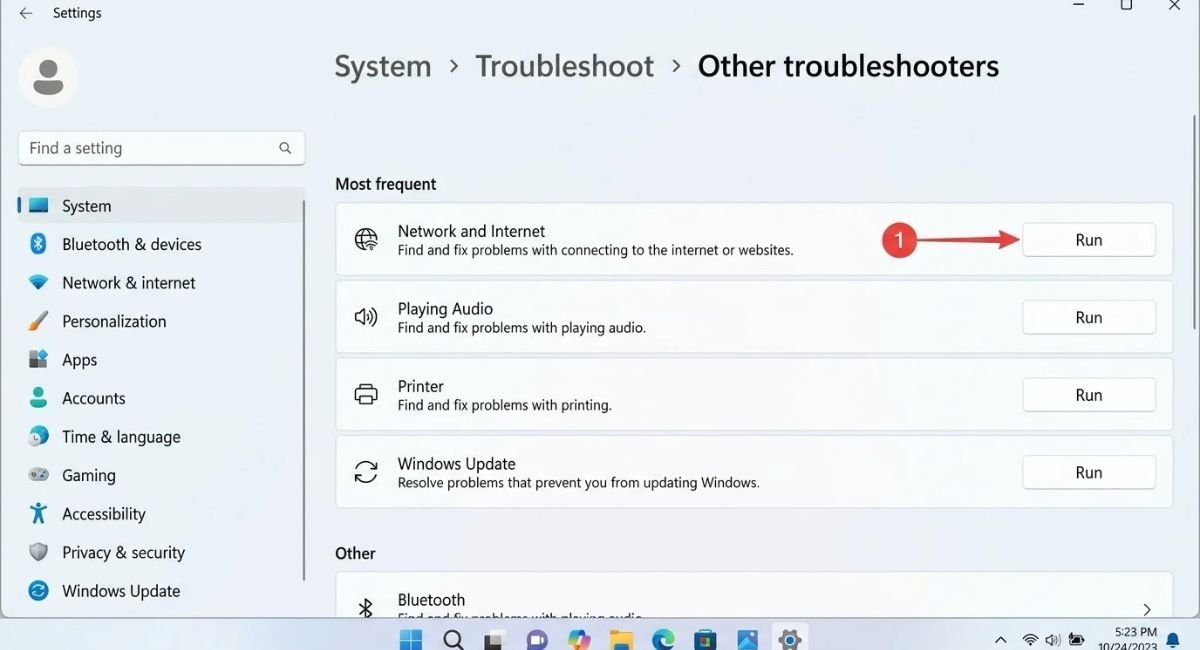Viewport: 1200px width, 650px height.
Task: Click the Most frequent section heading
Action: (x=386, y=184)
